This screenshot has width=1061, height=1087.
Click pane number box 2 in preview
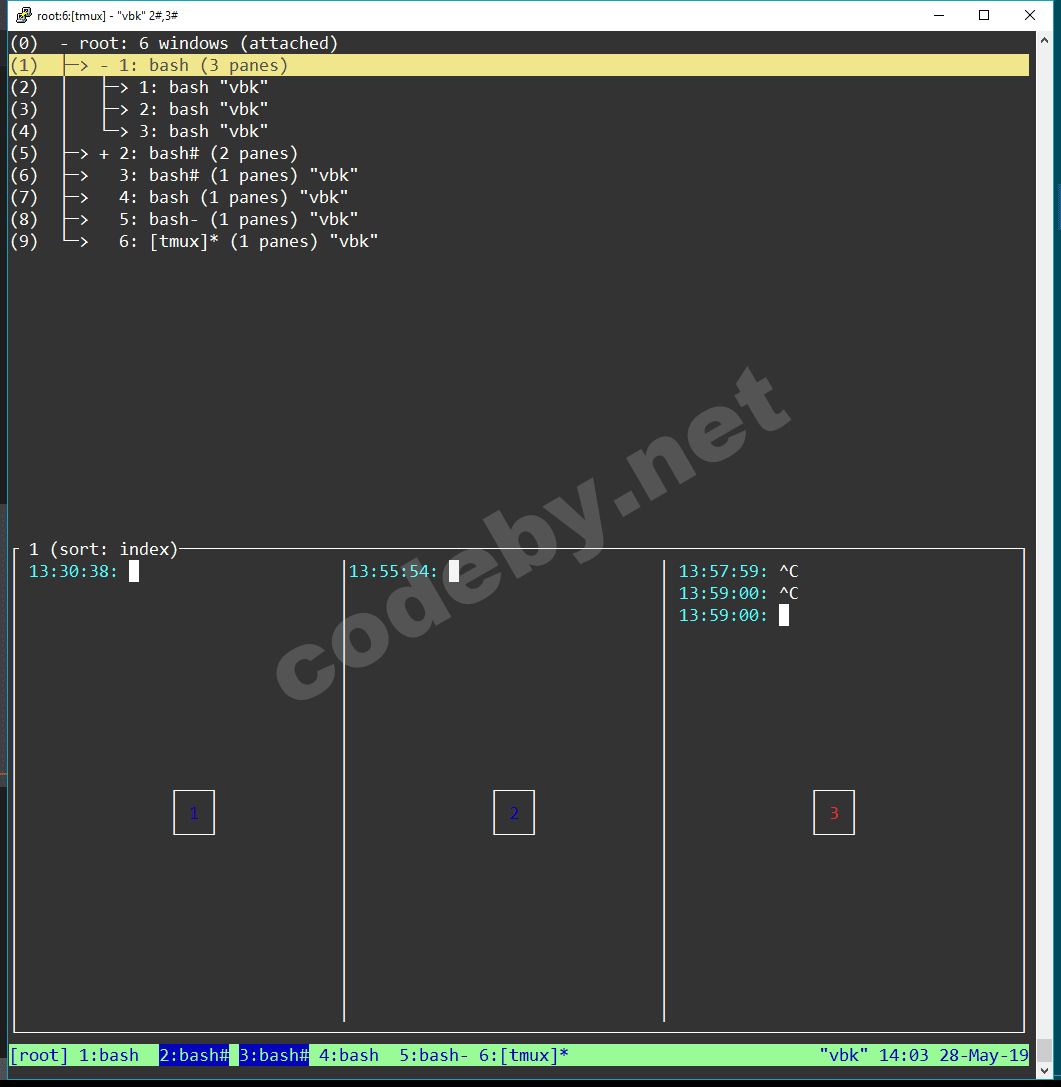pyautogui.click(x=514, y=812)
